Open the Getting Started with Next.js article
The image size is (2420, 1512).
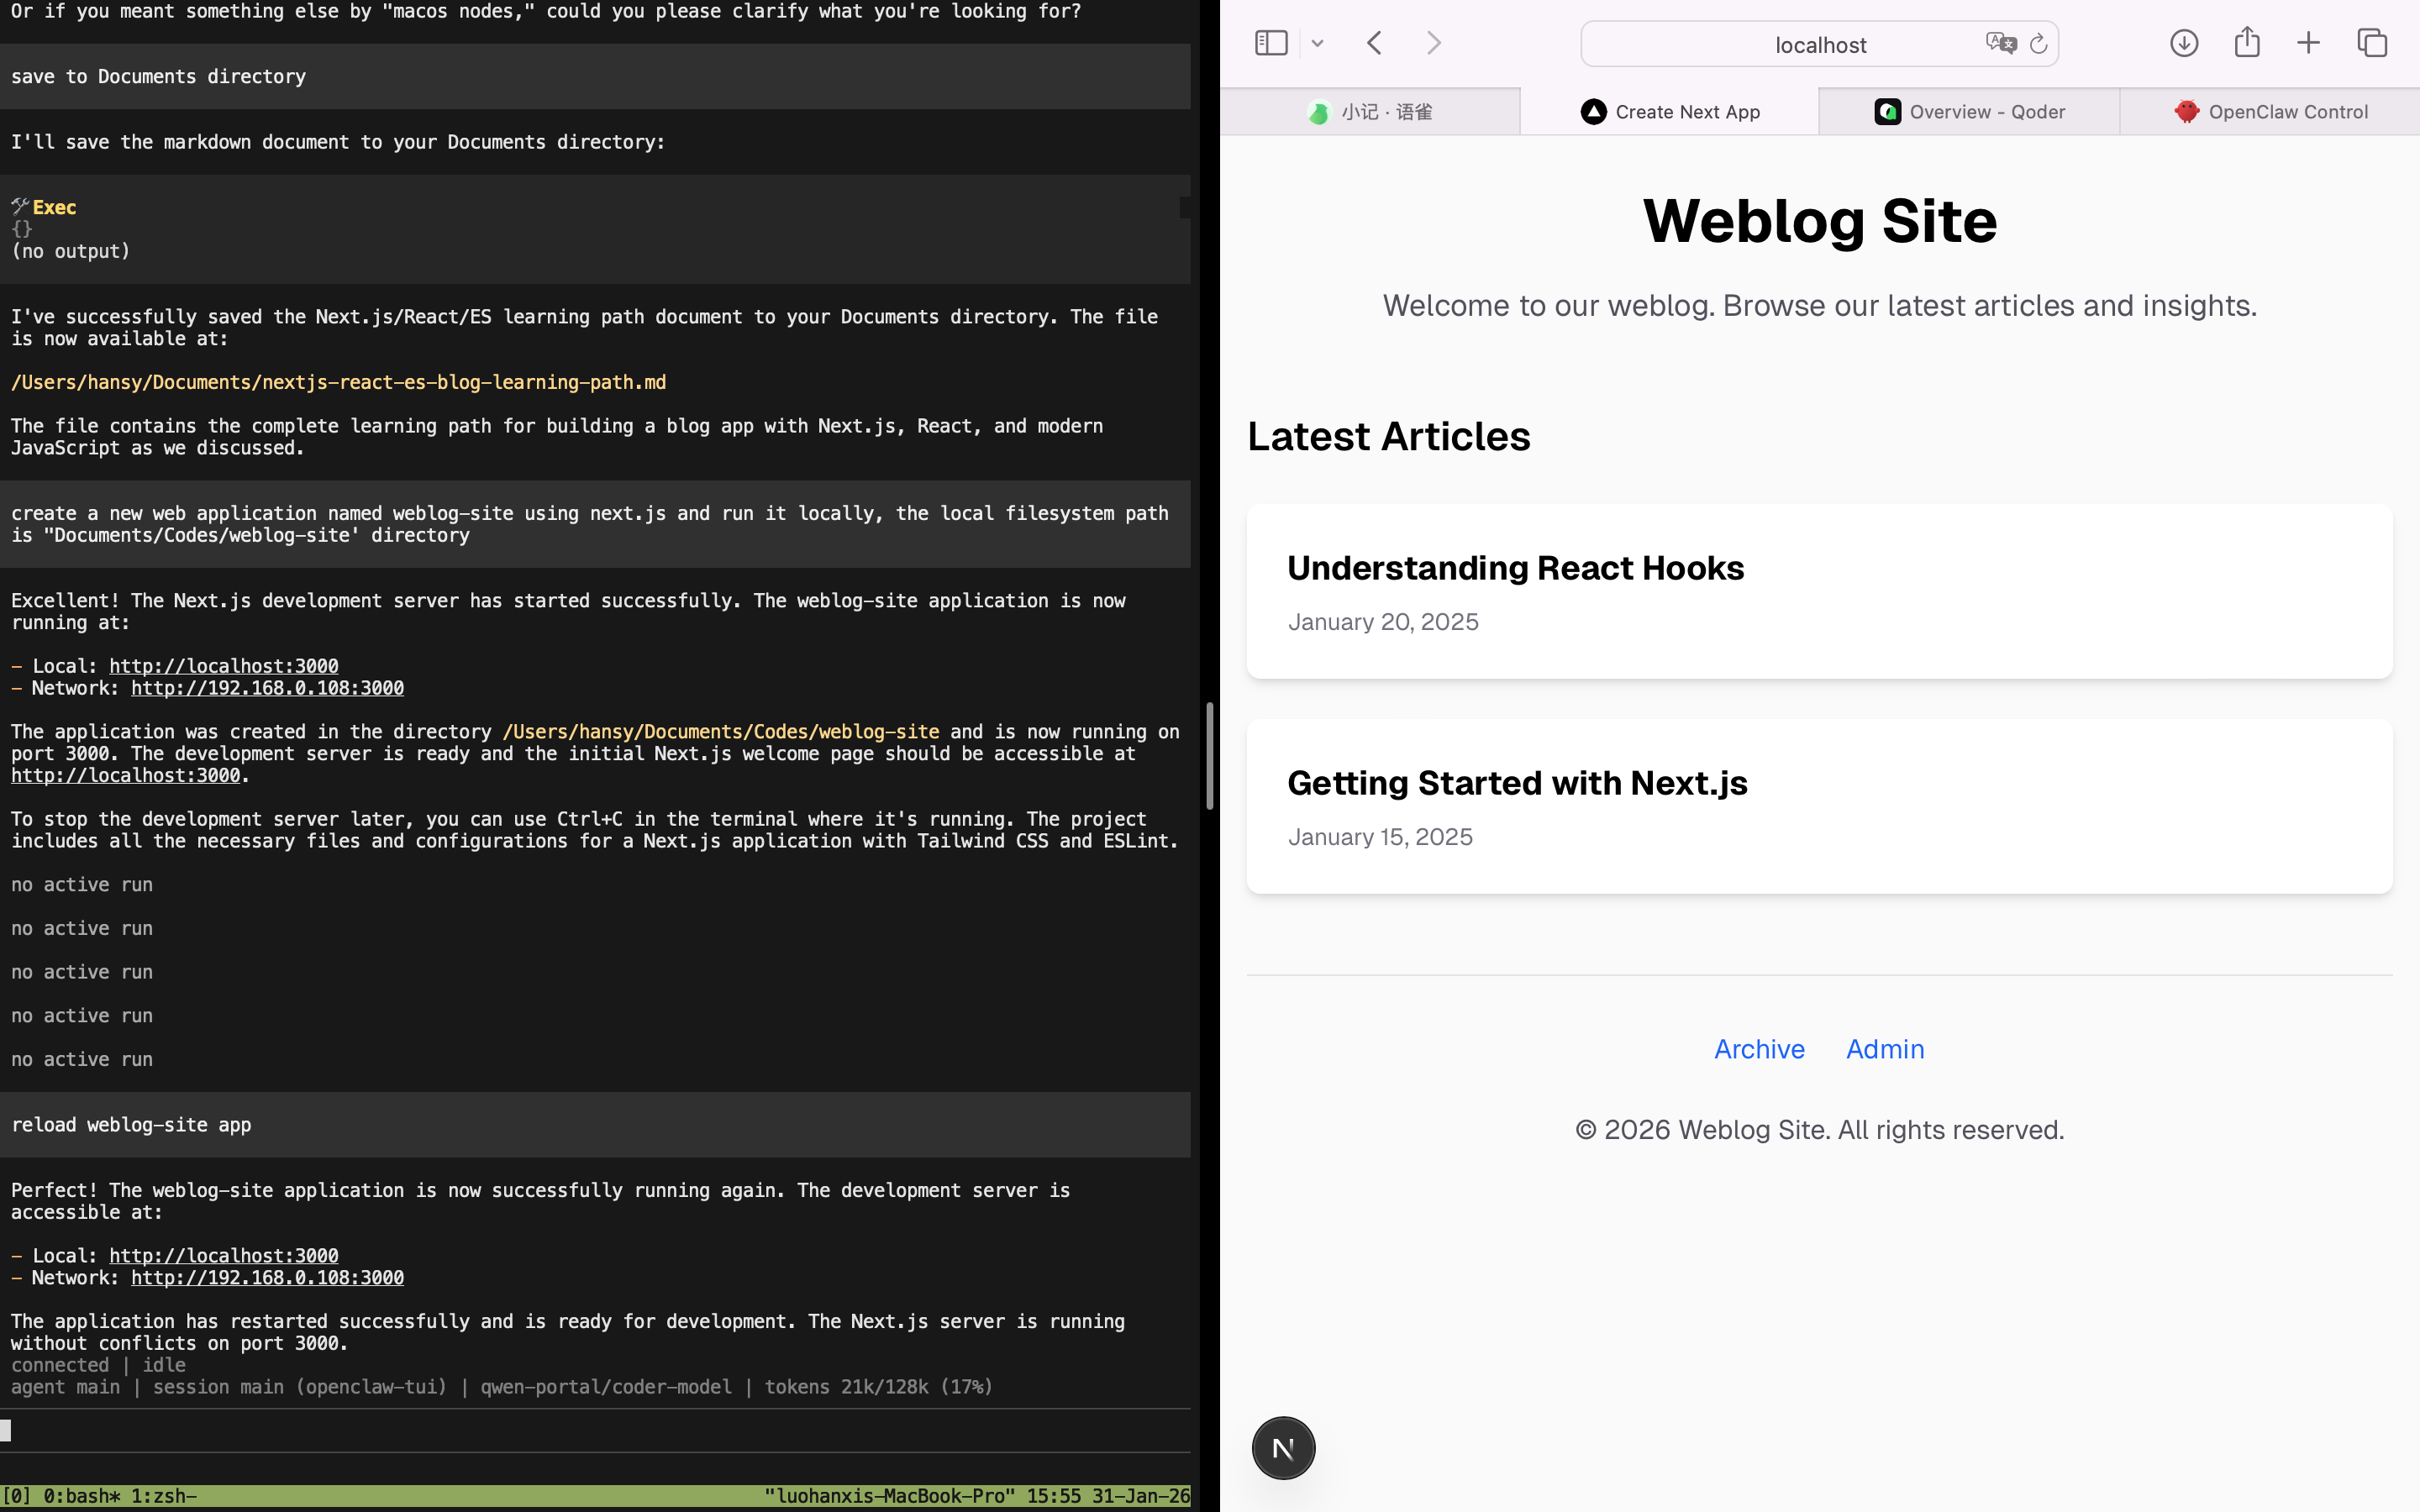pyautogui.click(x=1517, y=783)
